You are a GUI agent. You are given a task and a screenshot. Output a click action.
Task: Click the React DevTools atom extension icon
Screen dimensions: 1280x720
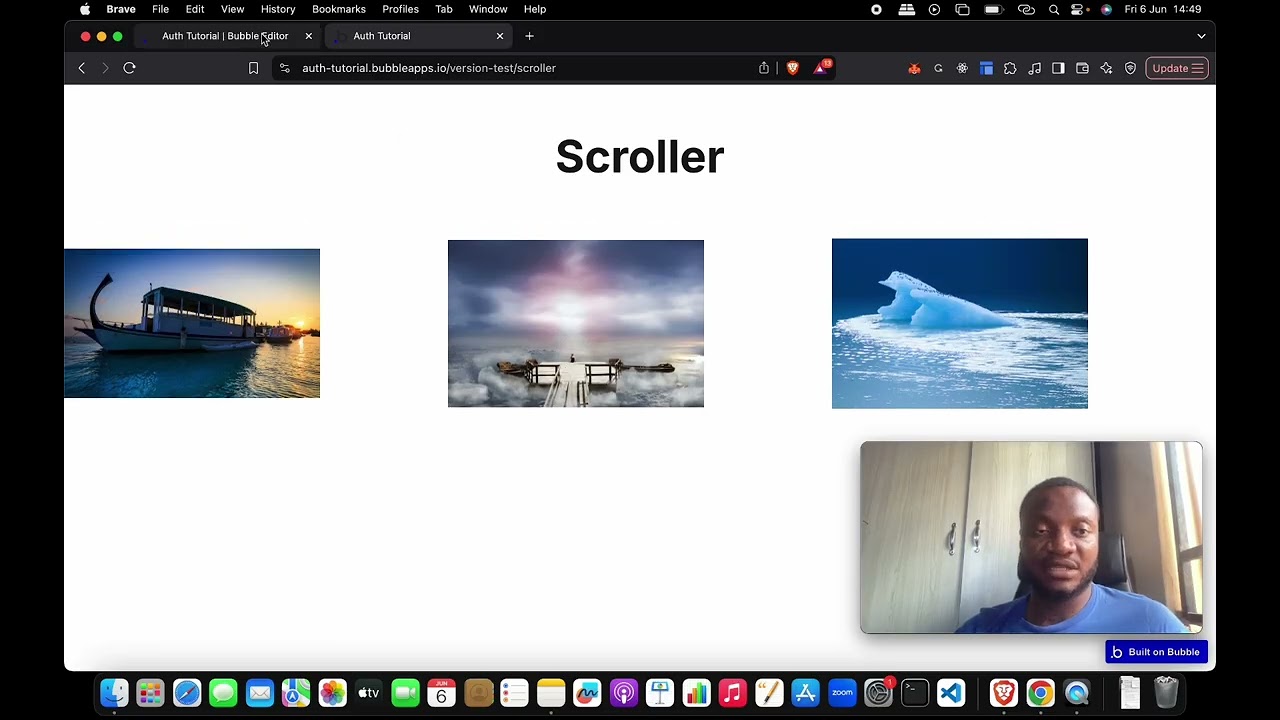[962, 68]
